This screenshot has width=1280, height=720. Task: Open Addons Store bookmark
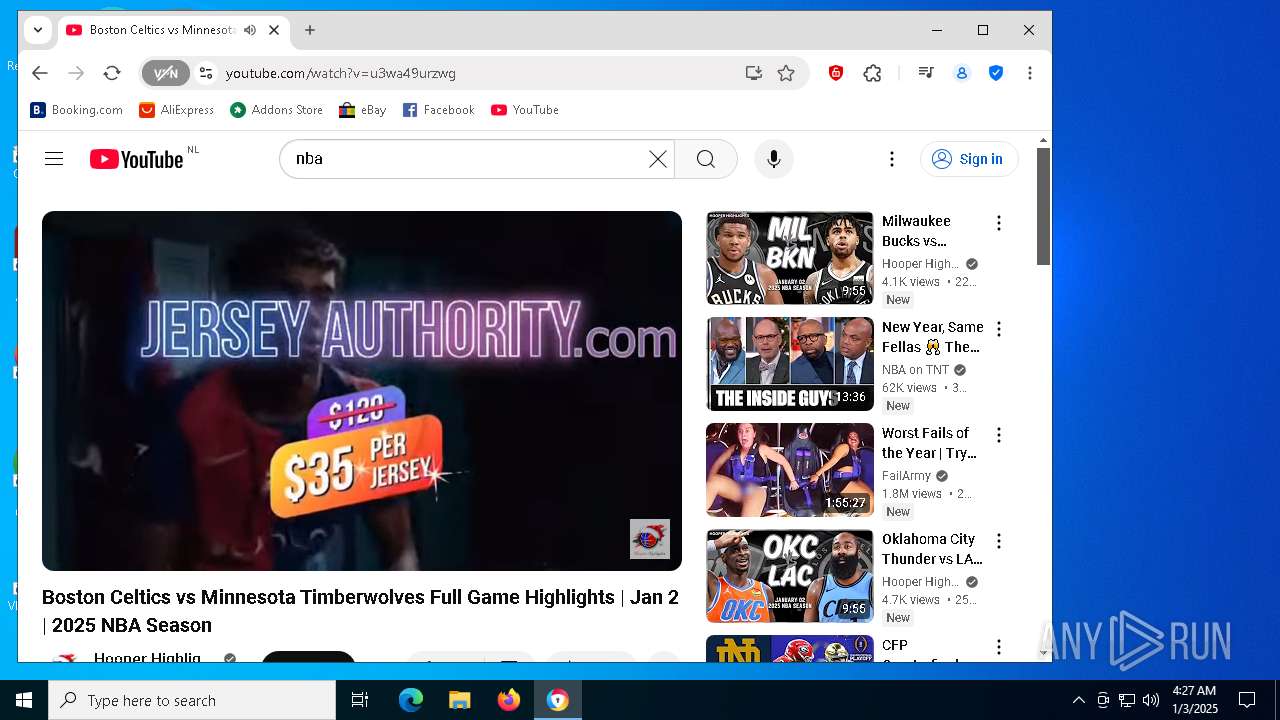(277, 110)
